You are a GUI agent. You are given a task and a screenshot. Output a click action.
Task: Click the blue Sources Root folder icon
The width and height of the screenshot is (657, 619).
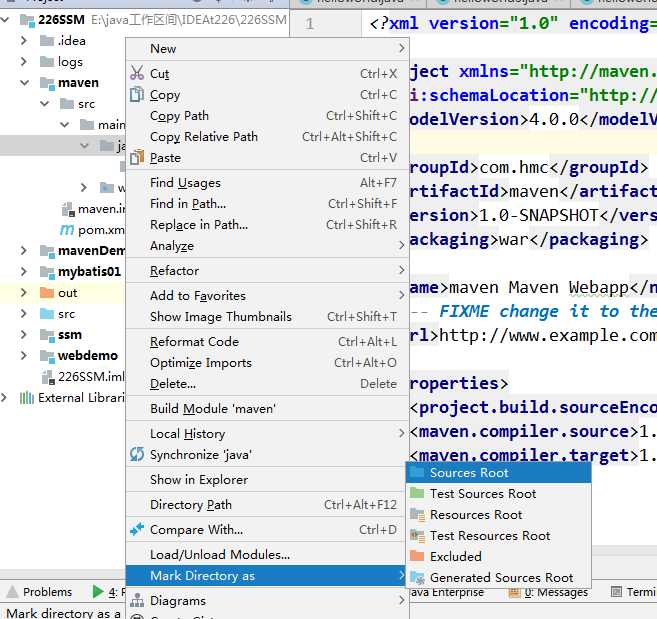(x=417, y=472)
